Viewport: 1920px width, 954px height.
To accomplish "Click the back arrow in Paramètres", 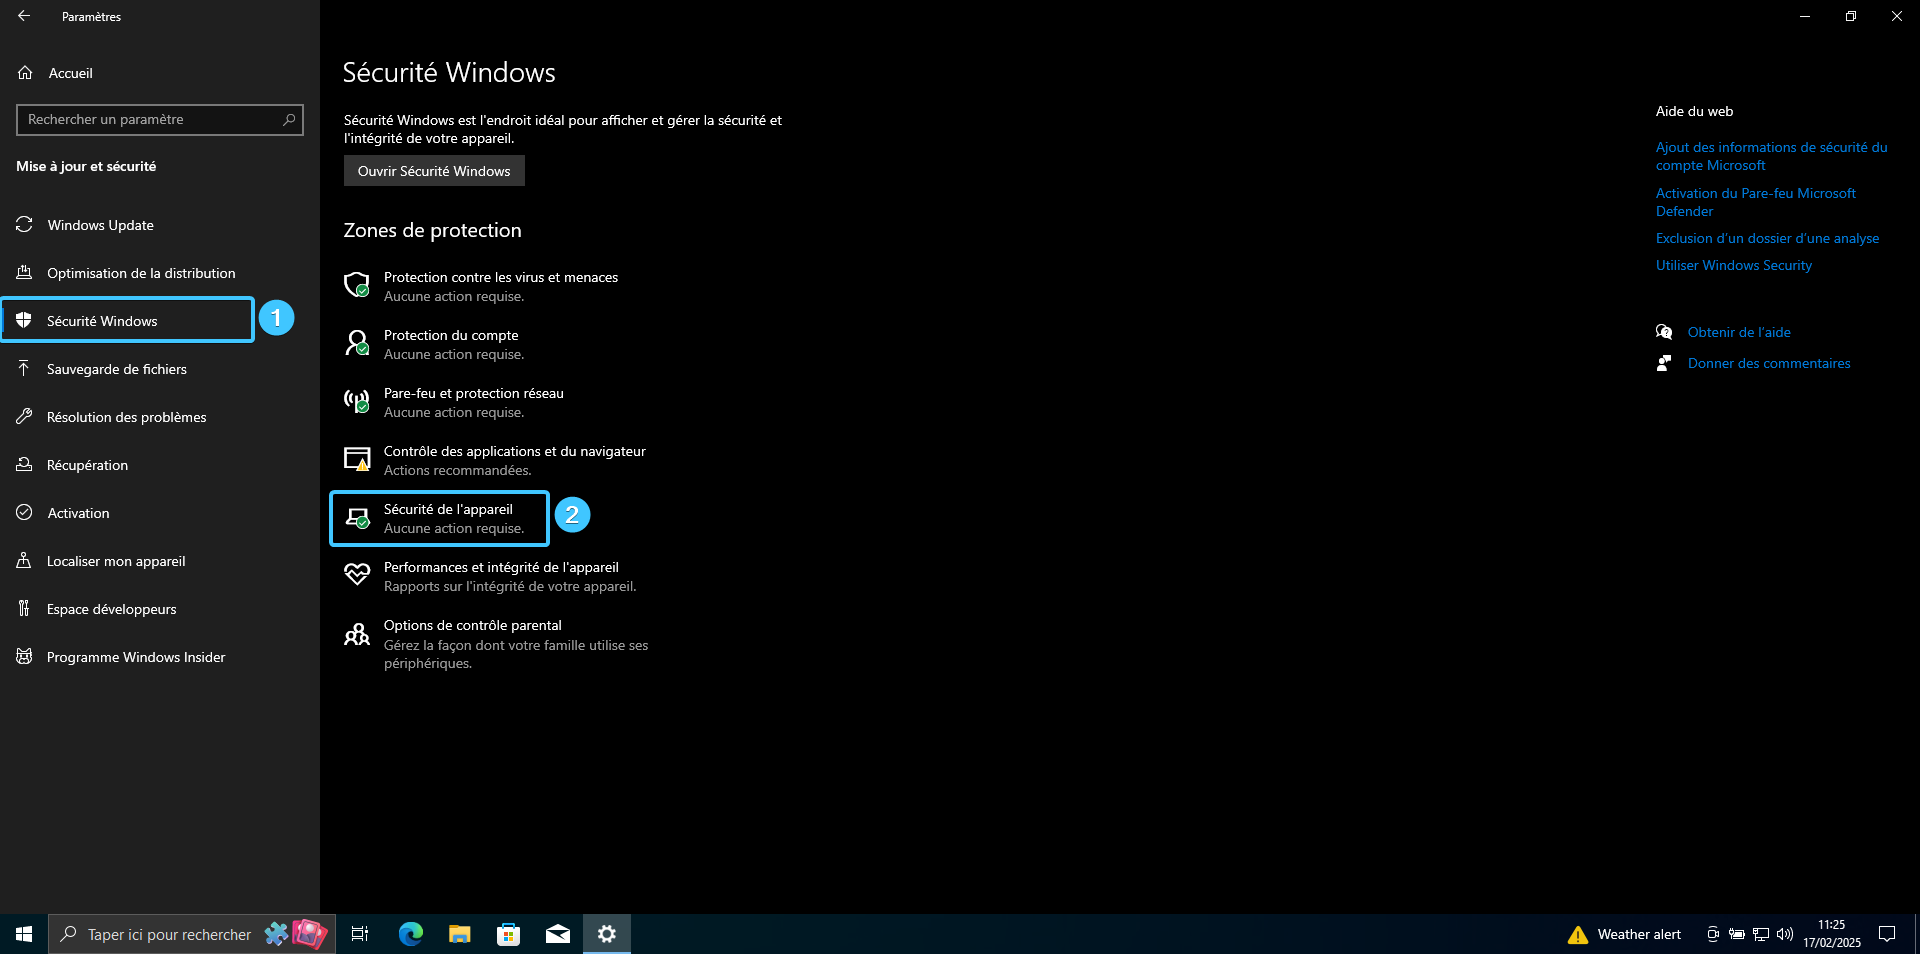I will (x=24, y=16).
